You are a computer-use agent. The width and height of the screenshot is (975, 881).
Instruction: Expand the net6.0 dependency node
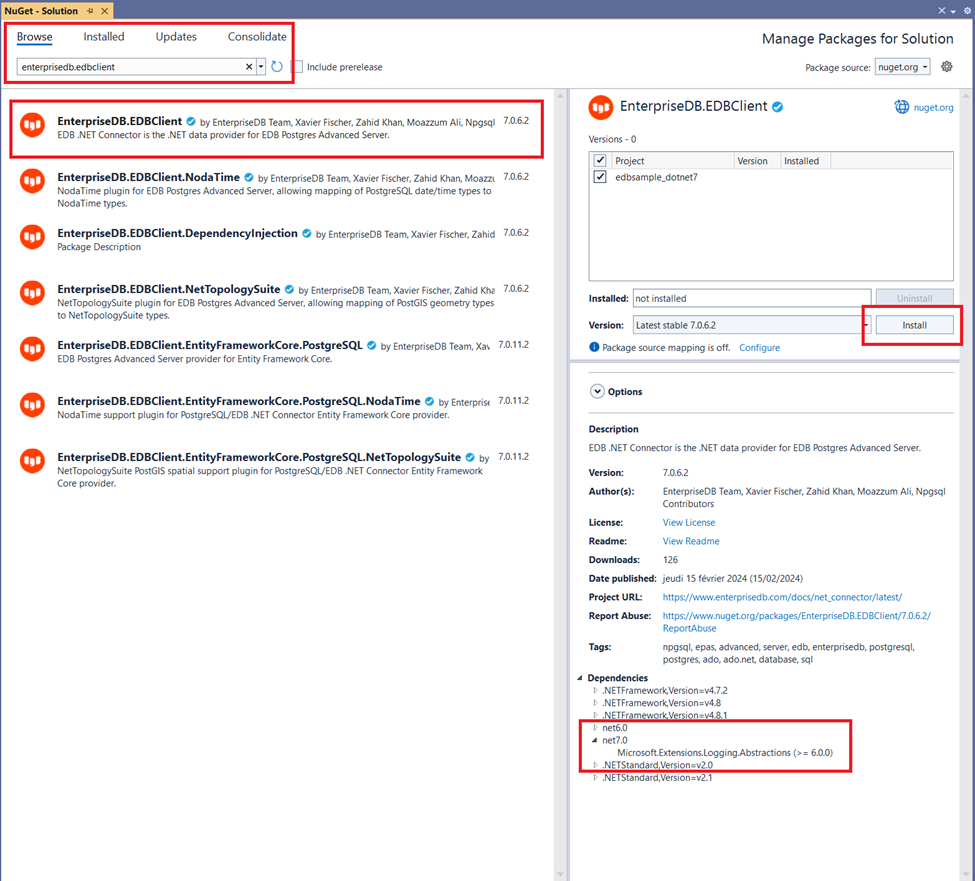pos(595,728)
